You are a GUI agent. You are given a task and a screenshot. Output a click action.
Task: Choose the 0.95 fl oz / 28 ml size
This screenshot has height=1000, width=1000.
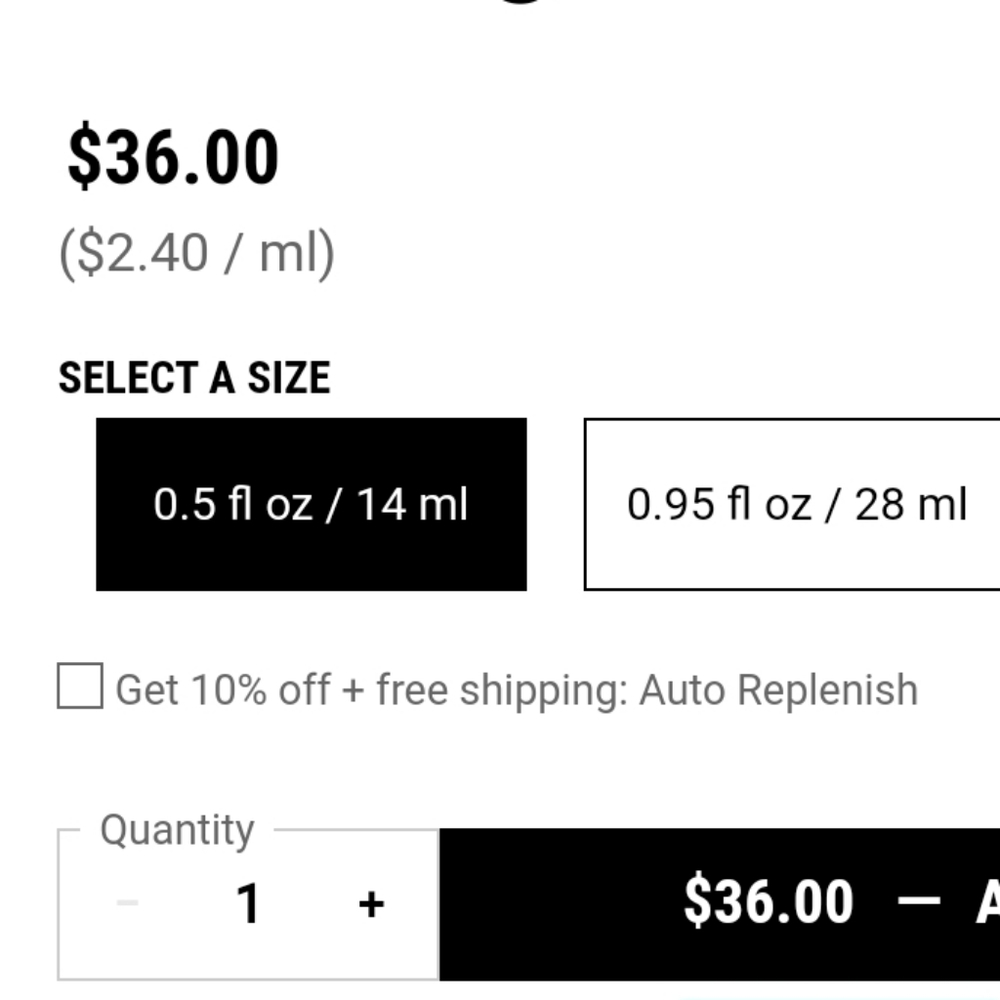pos(795,504)
